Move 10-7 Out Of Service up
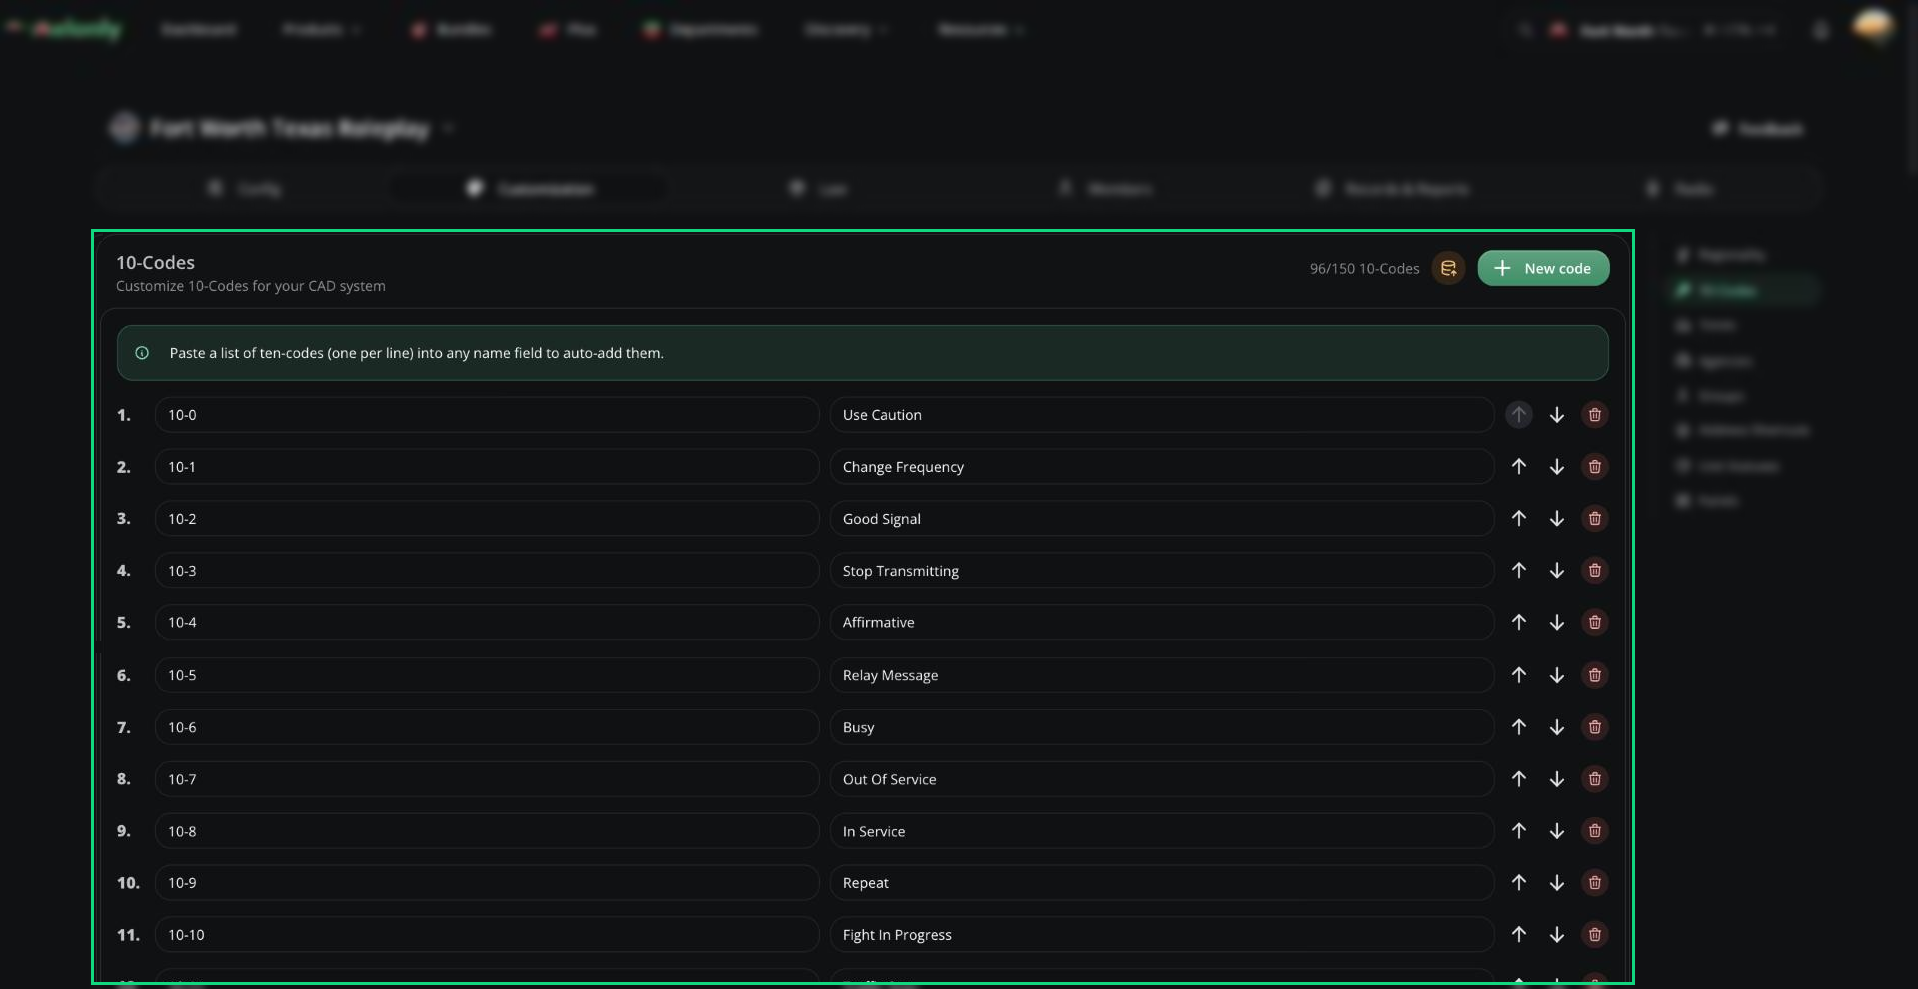 [x=1518, y=779]
